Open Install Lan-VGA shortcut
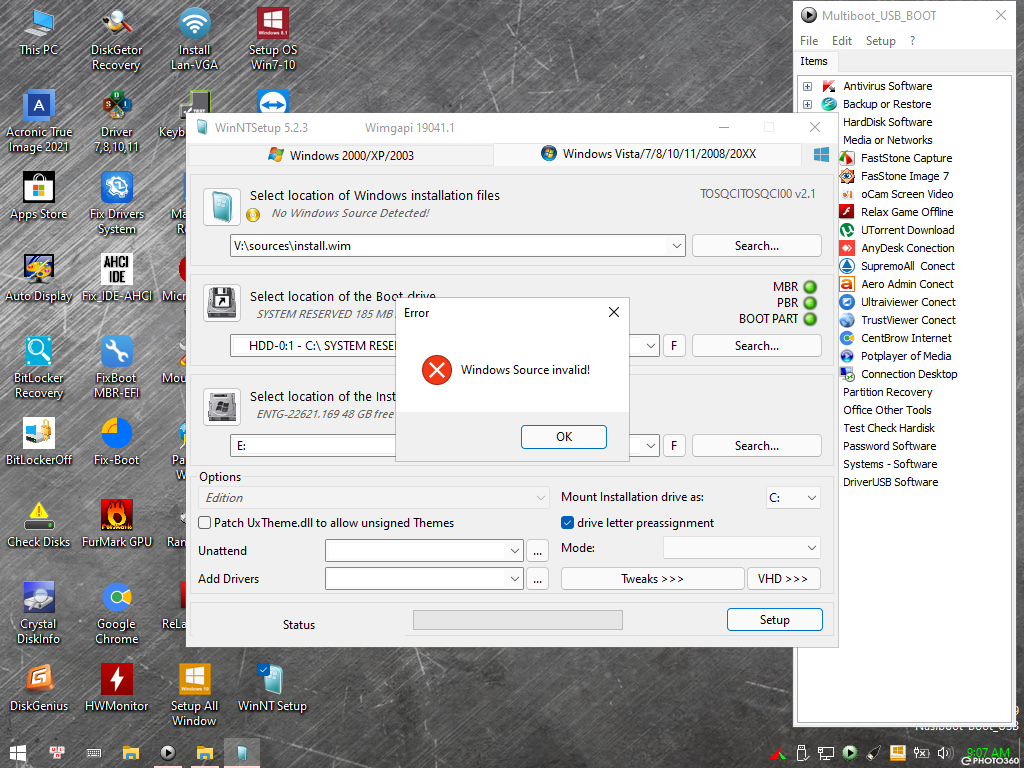1024x768 pixels. 194,40
